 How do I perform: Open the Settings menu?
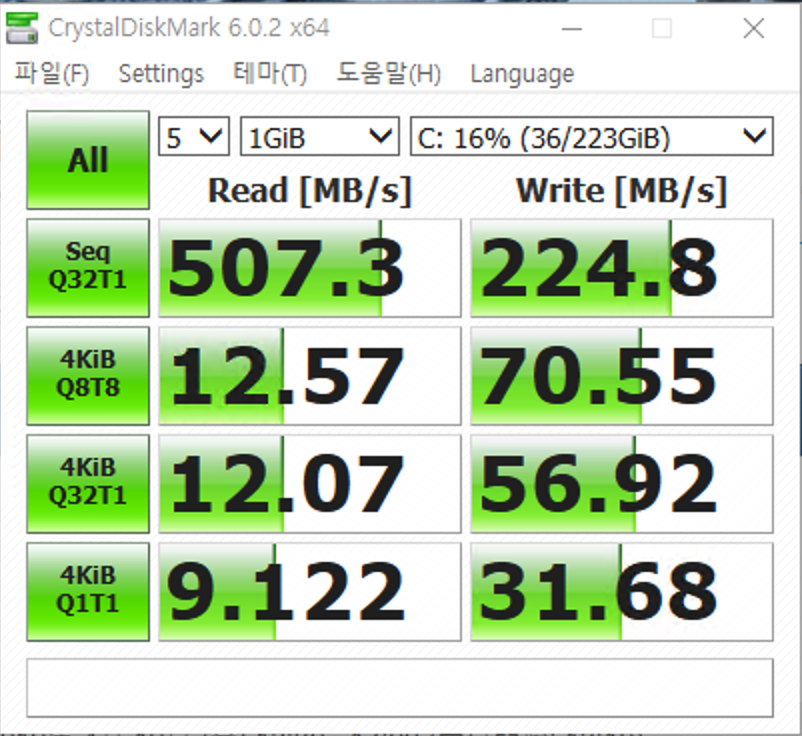tap(161, 74)
